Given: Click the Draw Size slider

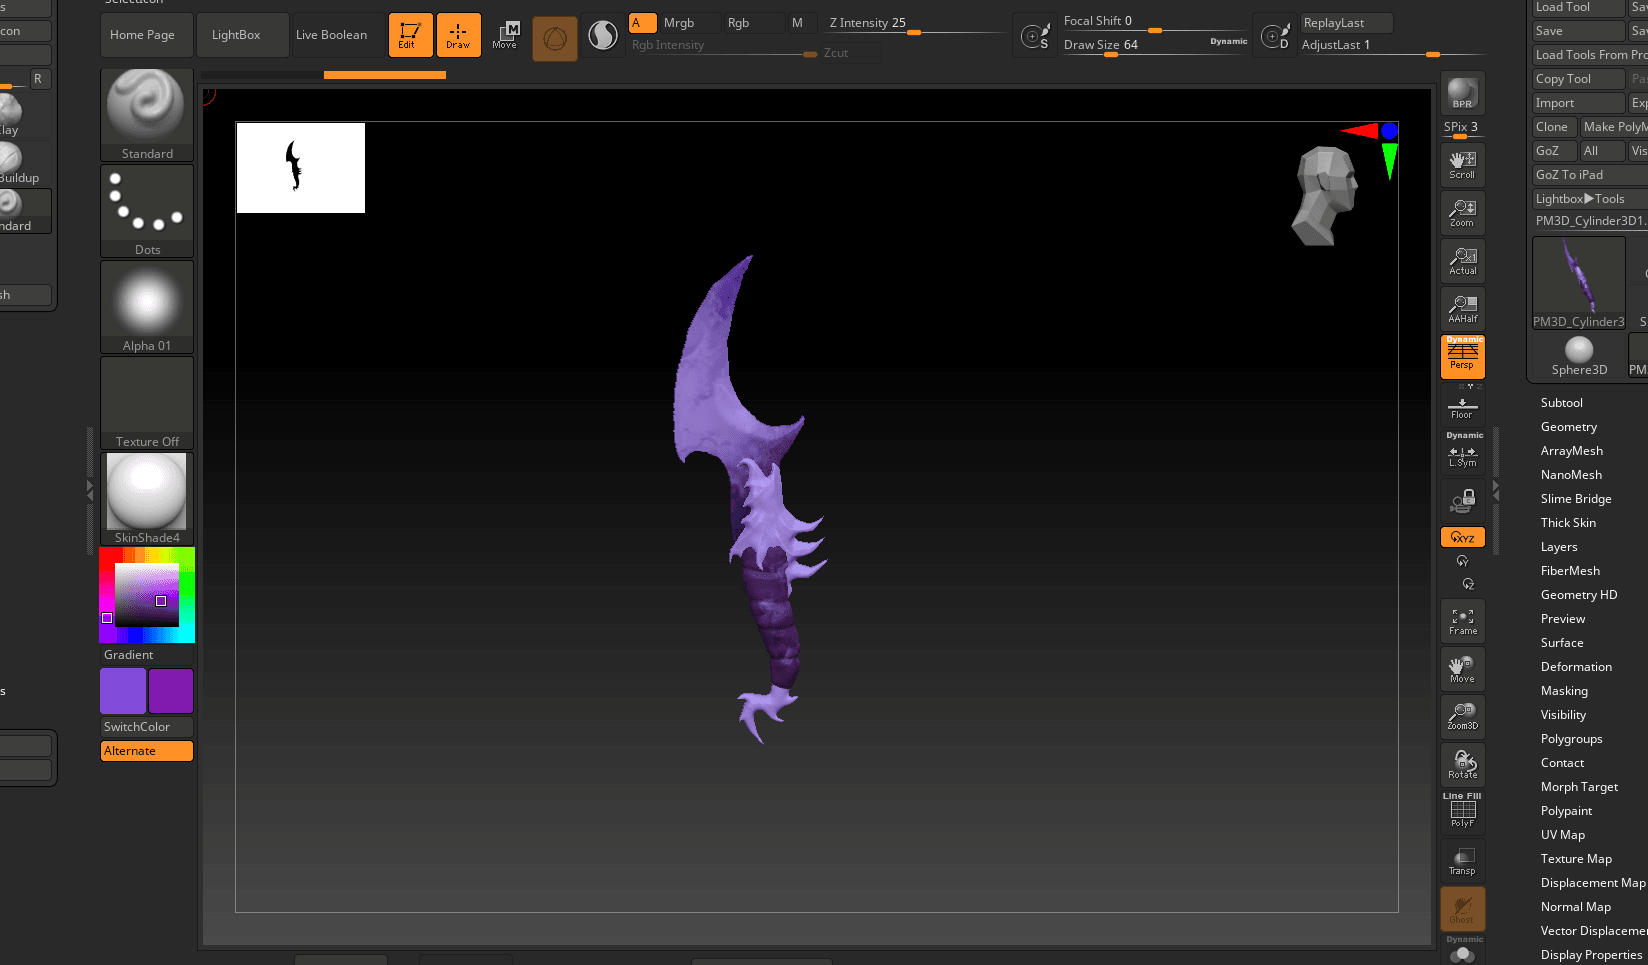Looking at the screenshot, I should click(x=1156, y=45).
